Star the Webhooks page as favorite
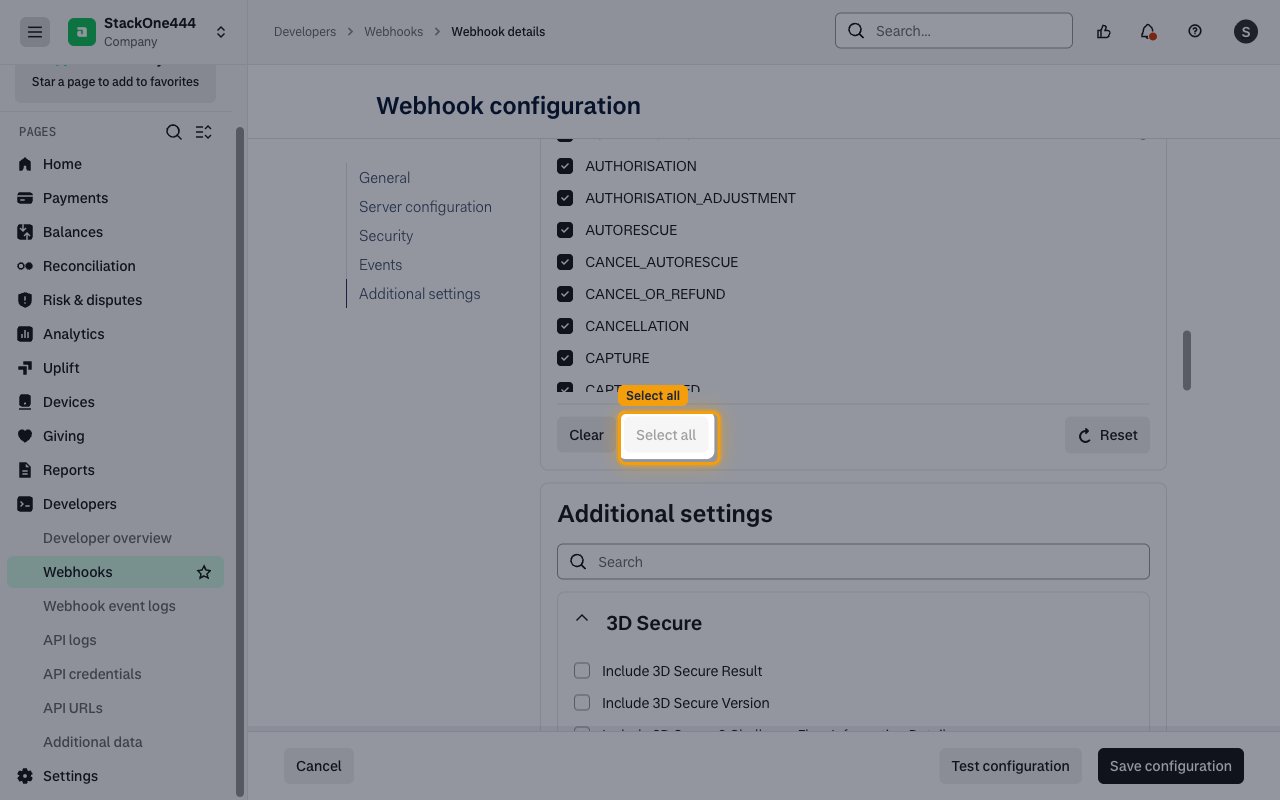The image size is (1280, 800). (x=204, y=572)
